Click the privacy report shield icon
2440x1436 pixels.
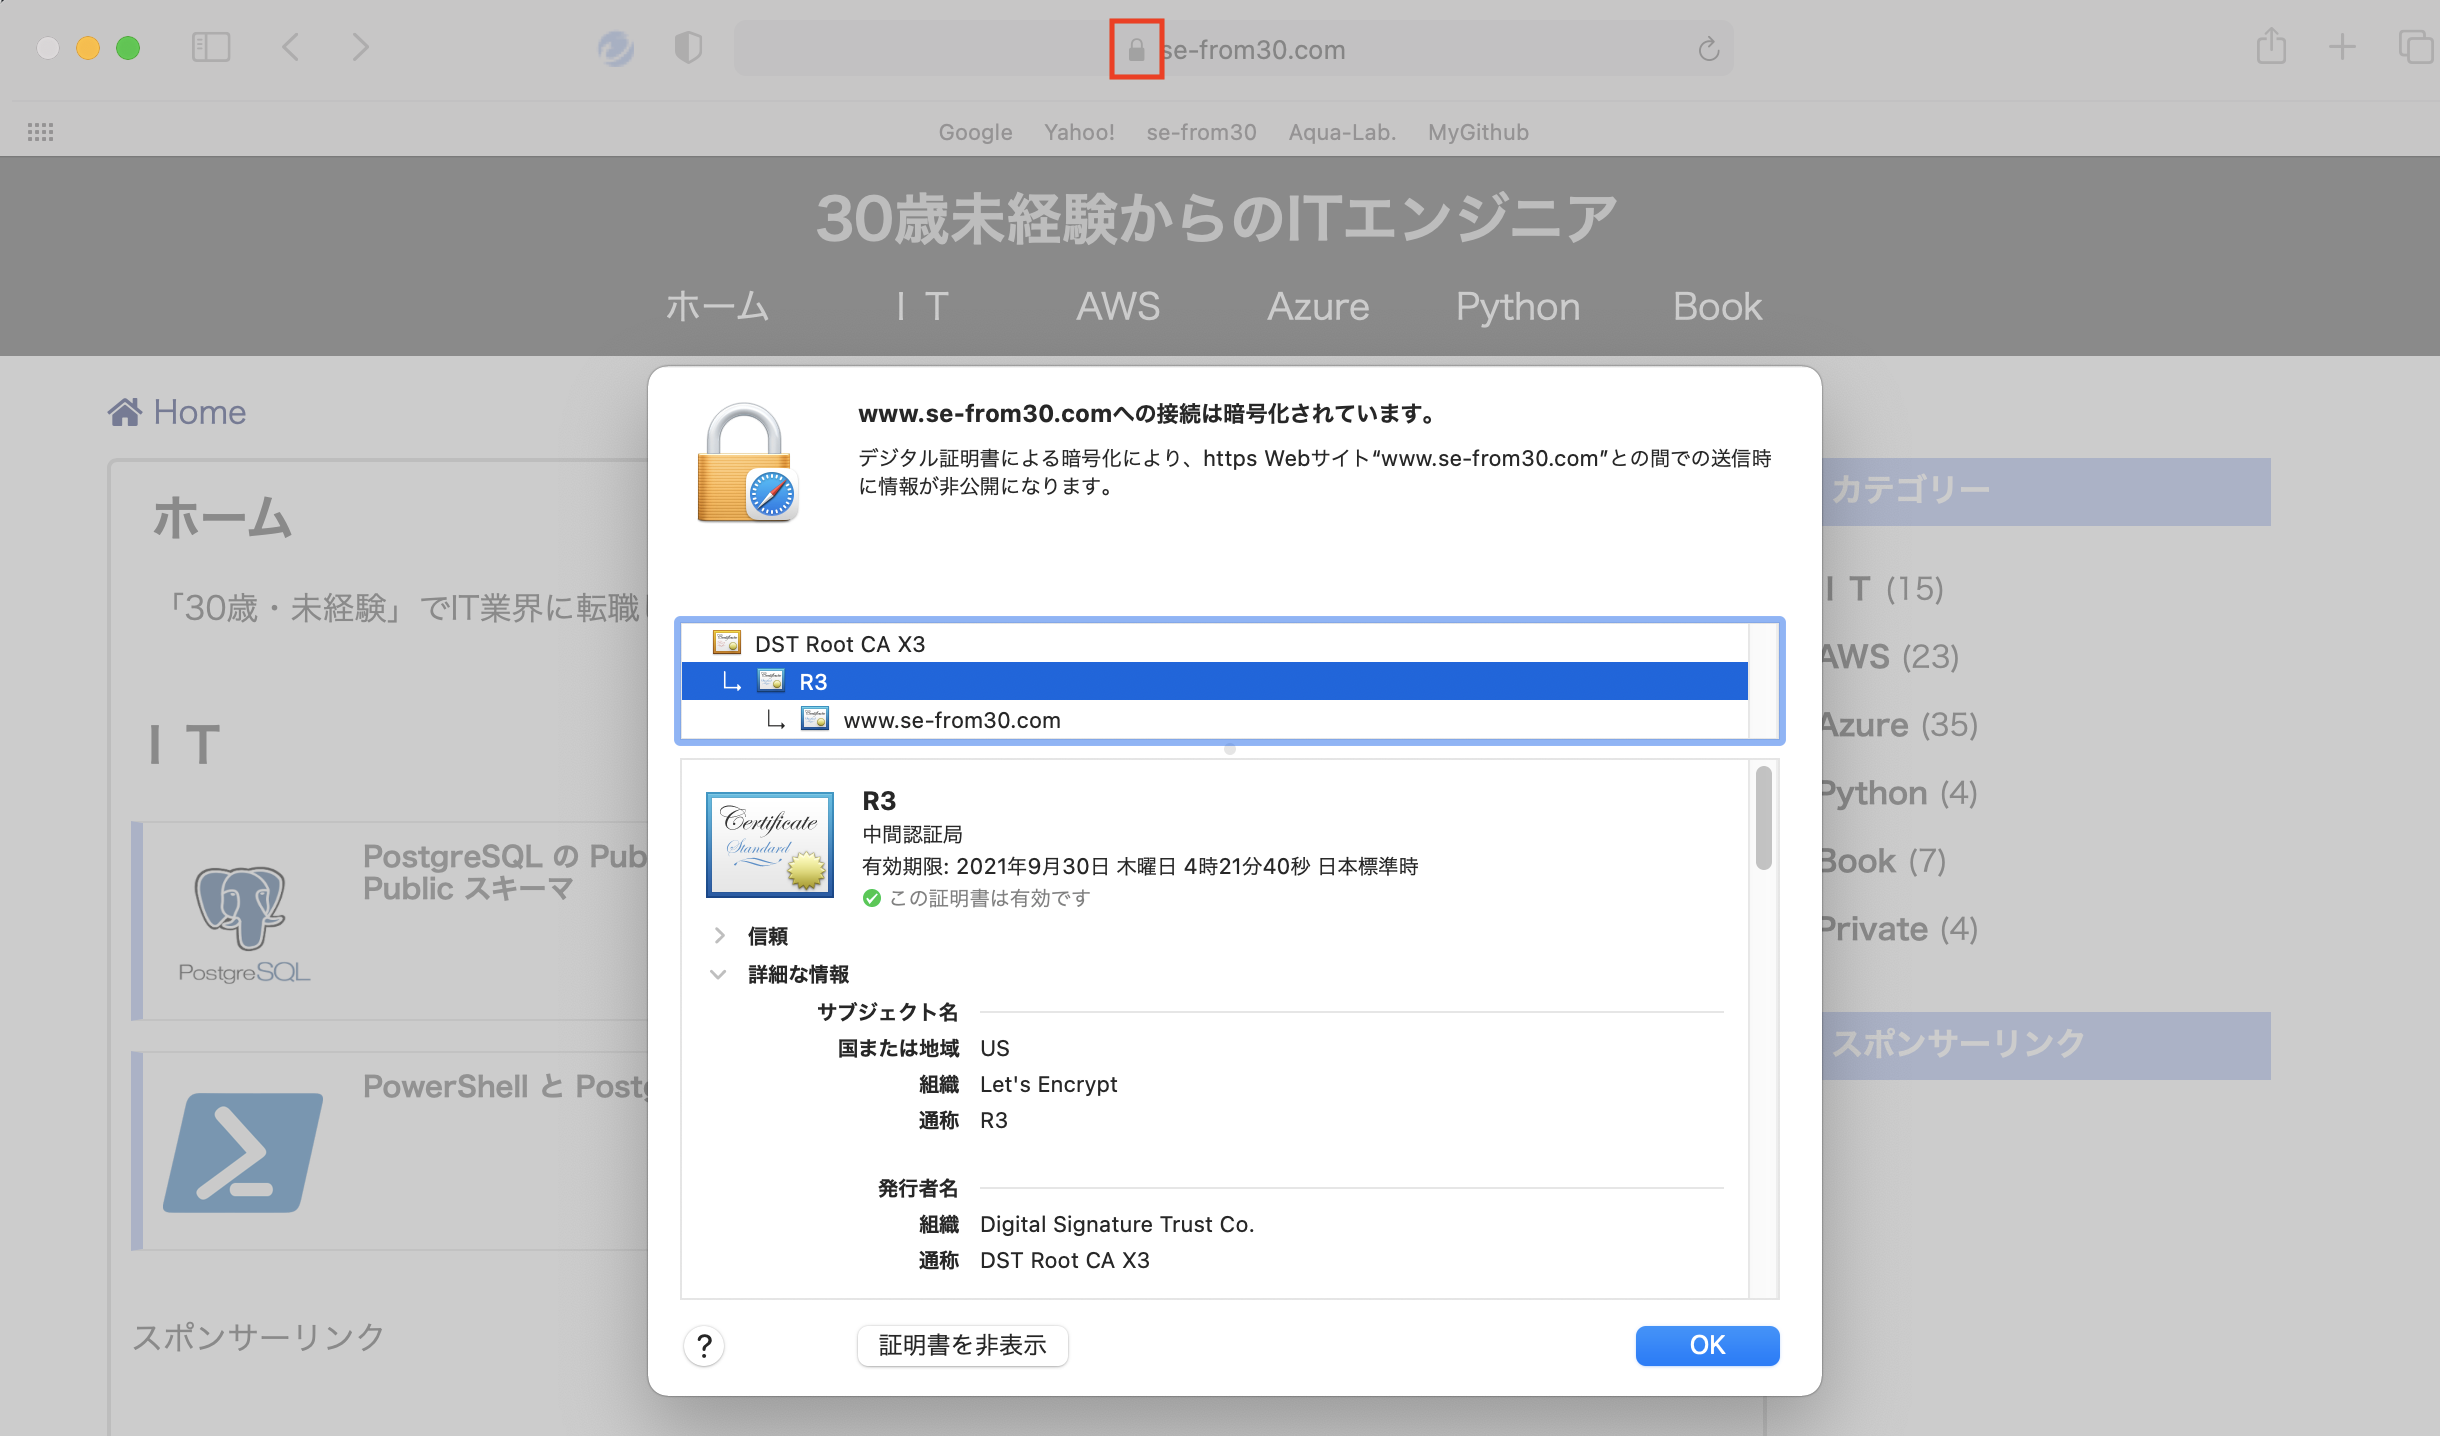click(688, 47)
